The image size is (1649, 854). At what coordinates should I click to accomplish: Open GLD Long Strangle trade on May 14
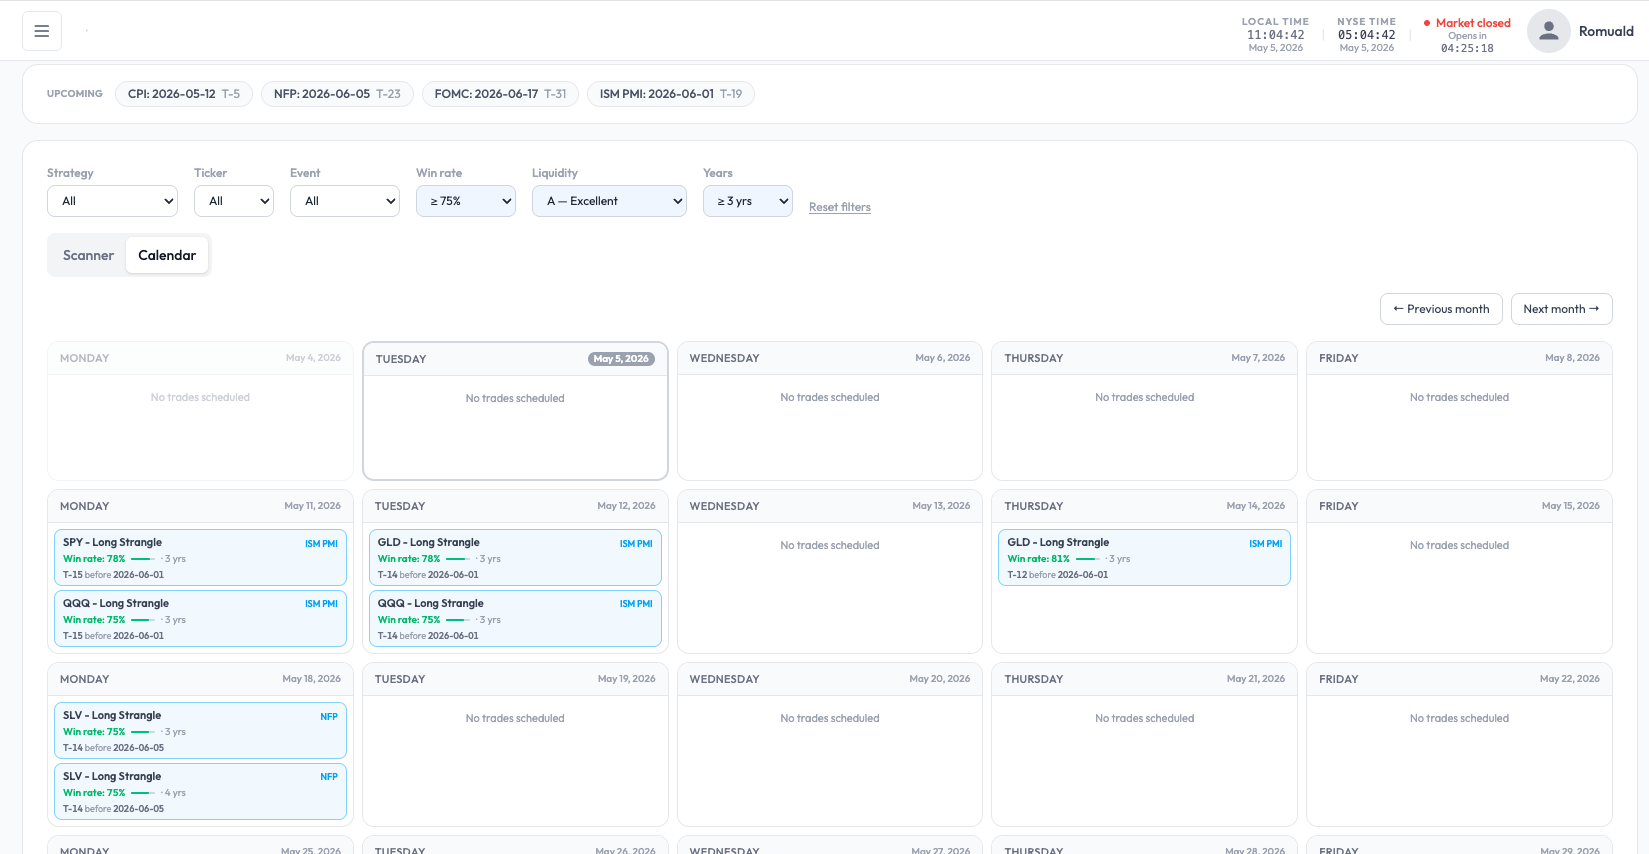coord(1144,558)
